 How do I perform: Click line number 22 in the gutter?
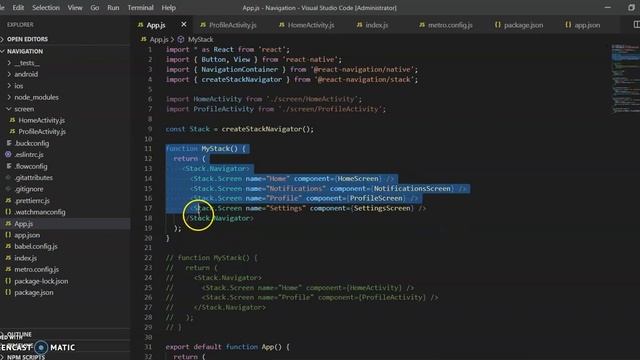click(x=148, y=258)
